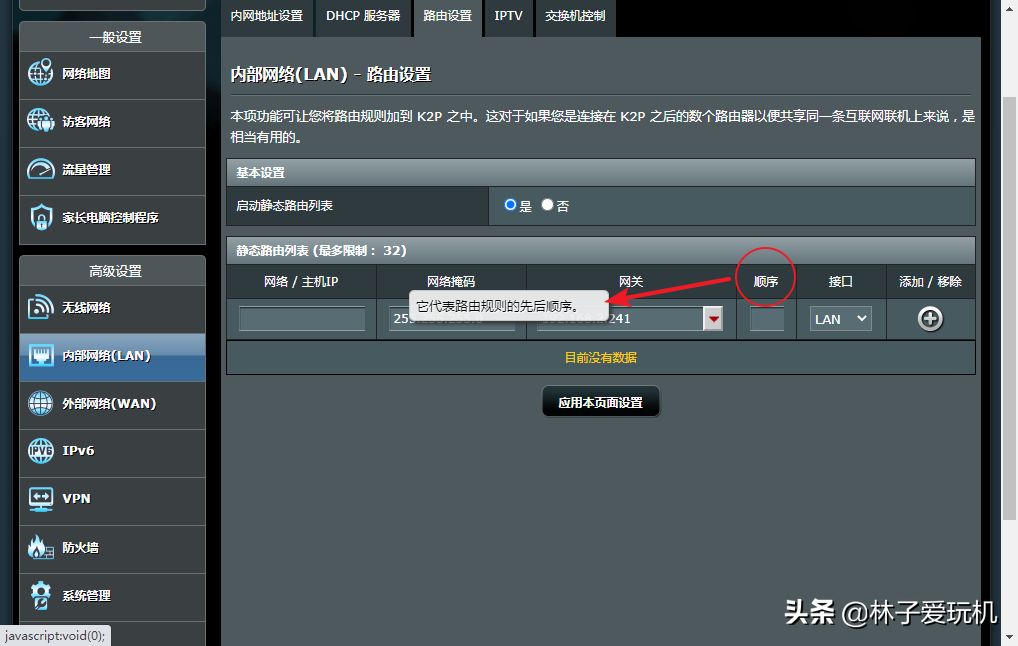The height and width of the screenshot is (646, 1018).
Task: Expand the gateway red arrow dropdown
Action: pyautogui.click(x=713, y=319)
